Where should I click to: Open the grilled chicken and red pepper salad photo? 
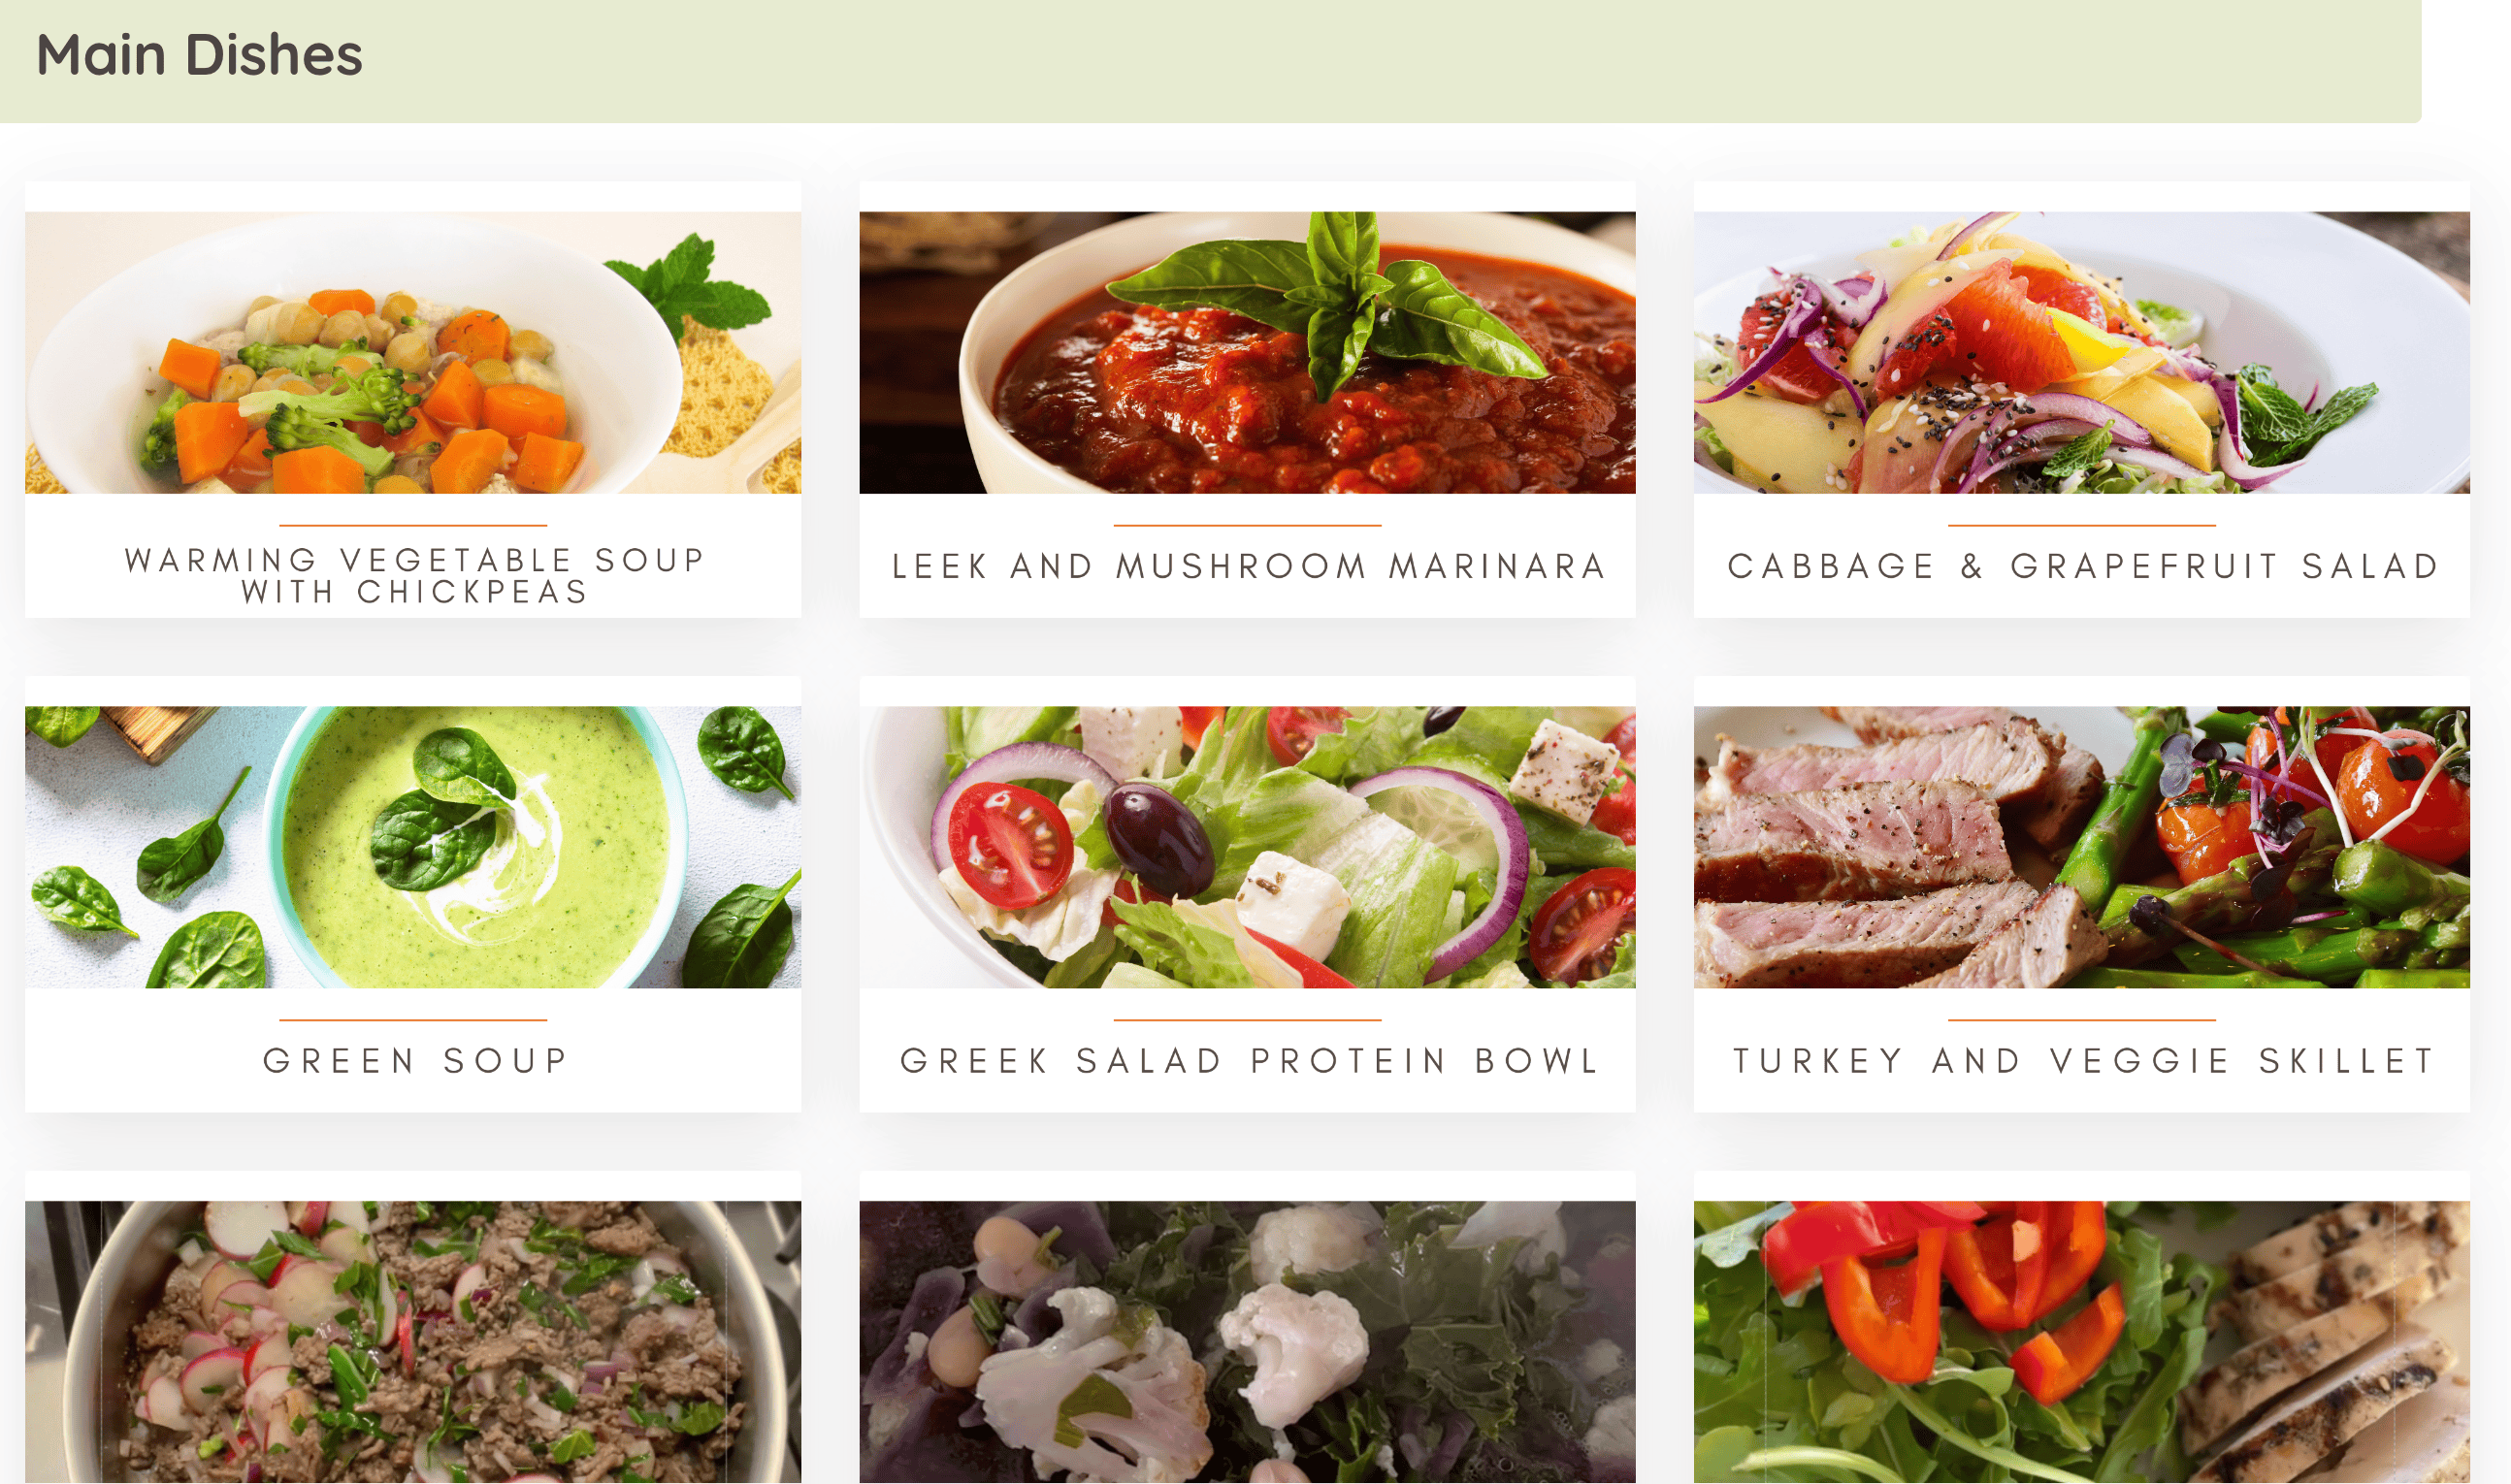[x=2081, y=1342]
